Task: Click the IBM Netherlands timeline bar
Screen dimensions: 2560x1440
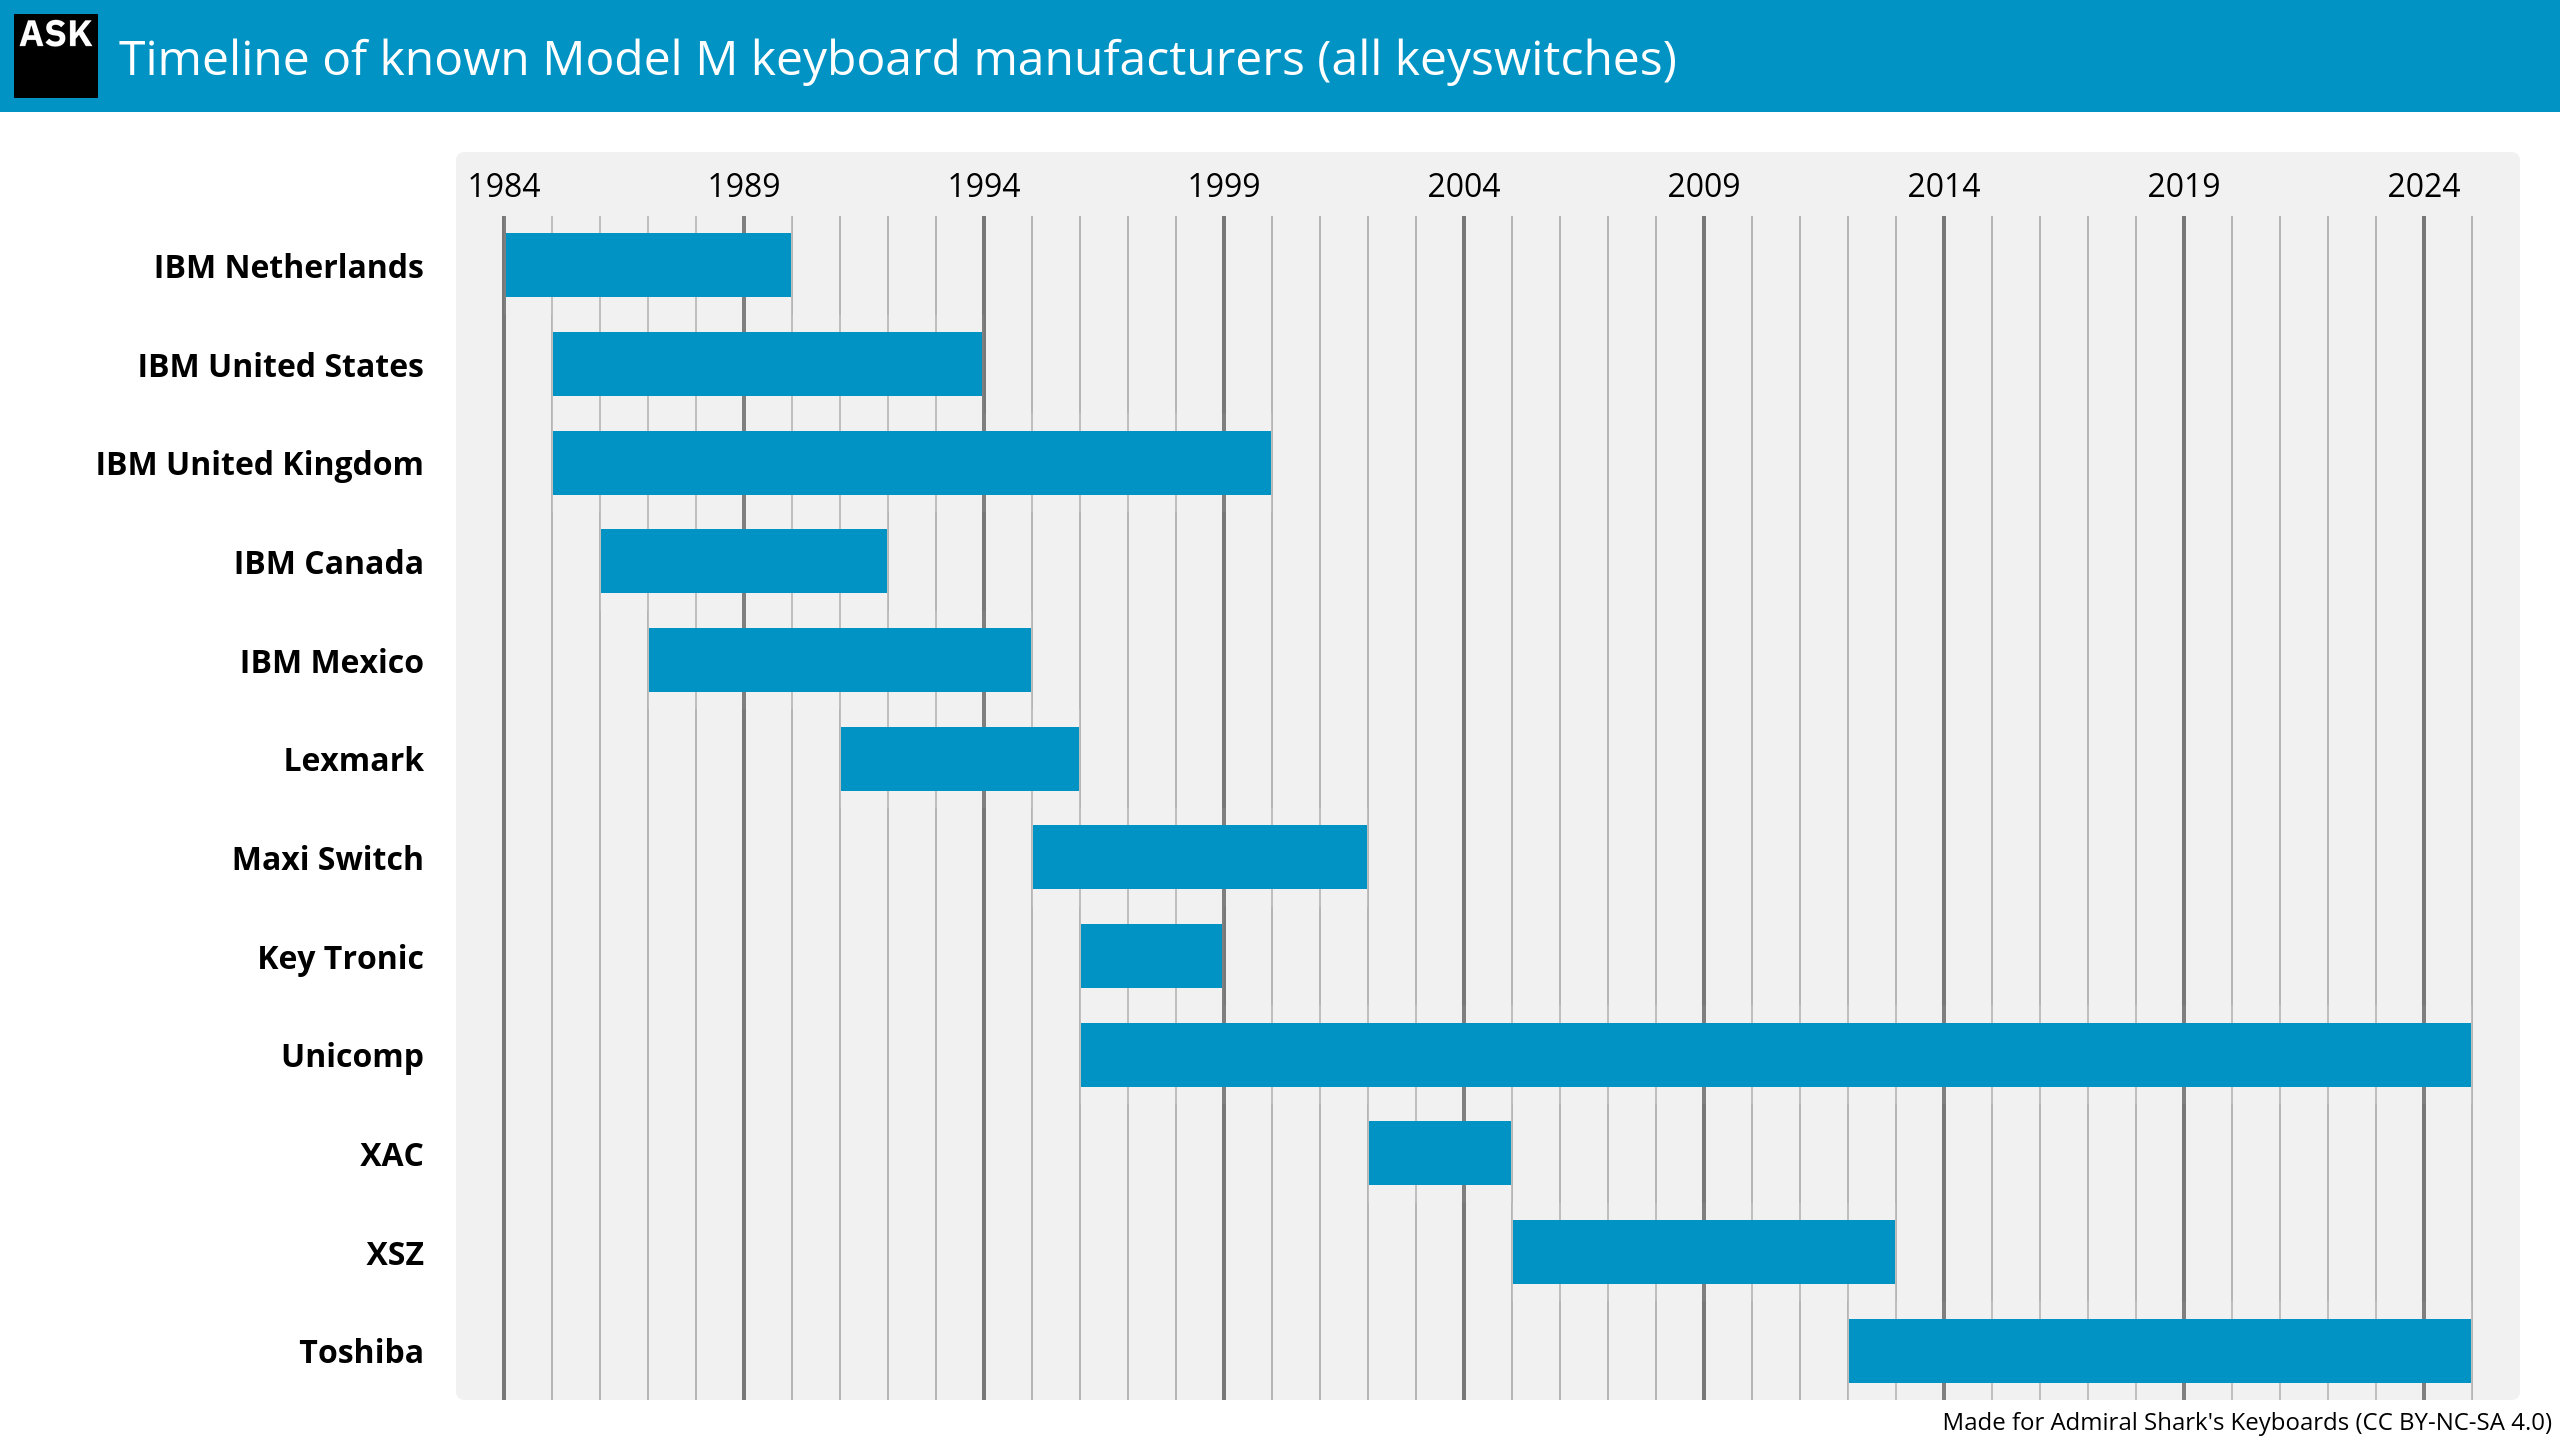Action: [x=648, y=265]
